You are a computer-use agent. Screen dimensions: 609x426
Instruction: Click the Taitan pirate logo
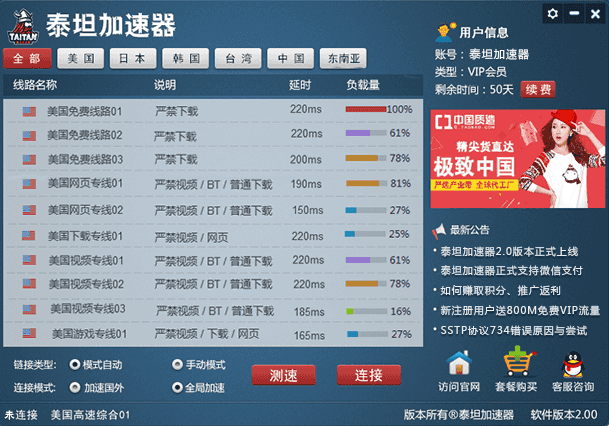[23, 26]
